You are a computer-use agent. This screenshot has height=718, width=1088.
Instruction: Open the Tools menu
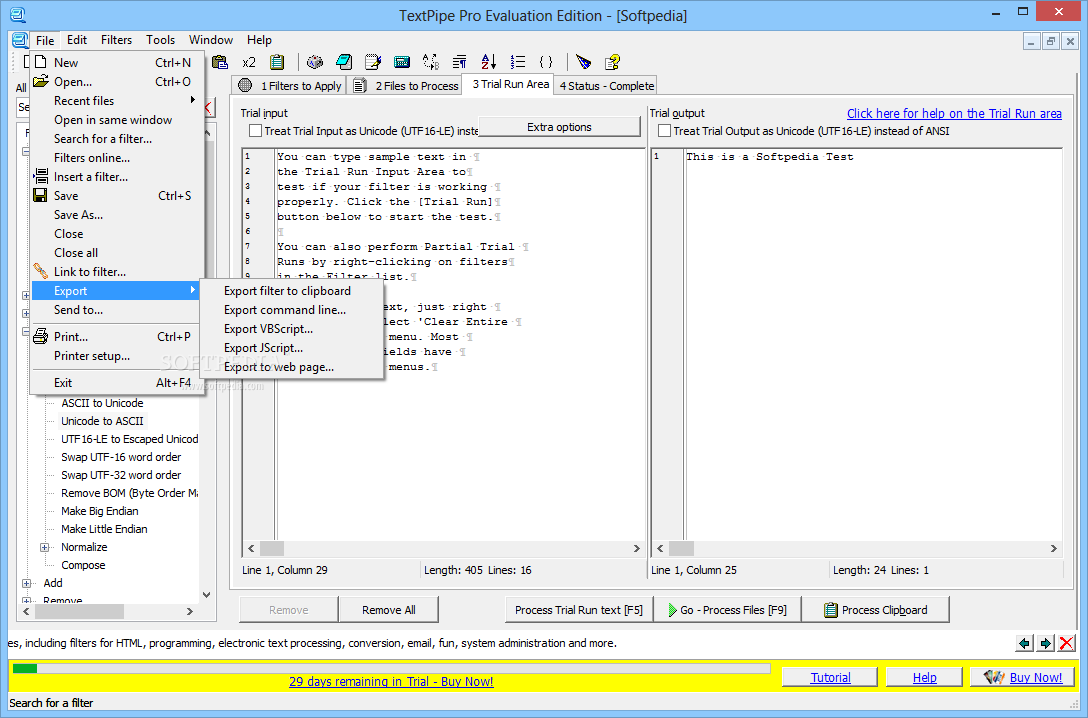[x=160, y=40]
